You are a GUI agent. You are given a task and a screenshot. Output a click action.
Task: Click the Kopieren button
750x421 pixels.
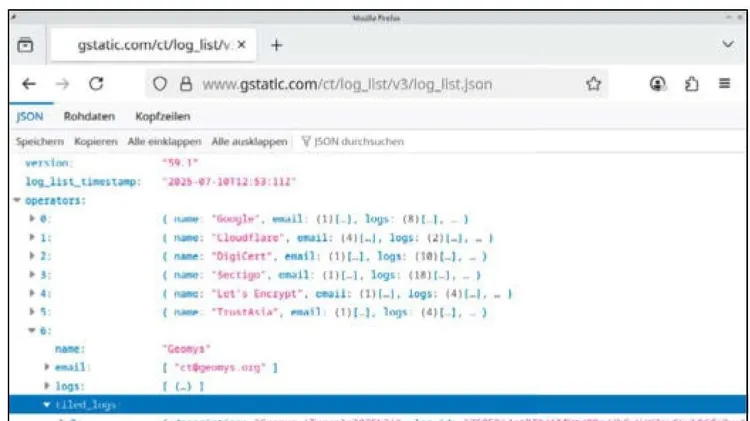(x=96, y=142)
